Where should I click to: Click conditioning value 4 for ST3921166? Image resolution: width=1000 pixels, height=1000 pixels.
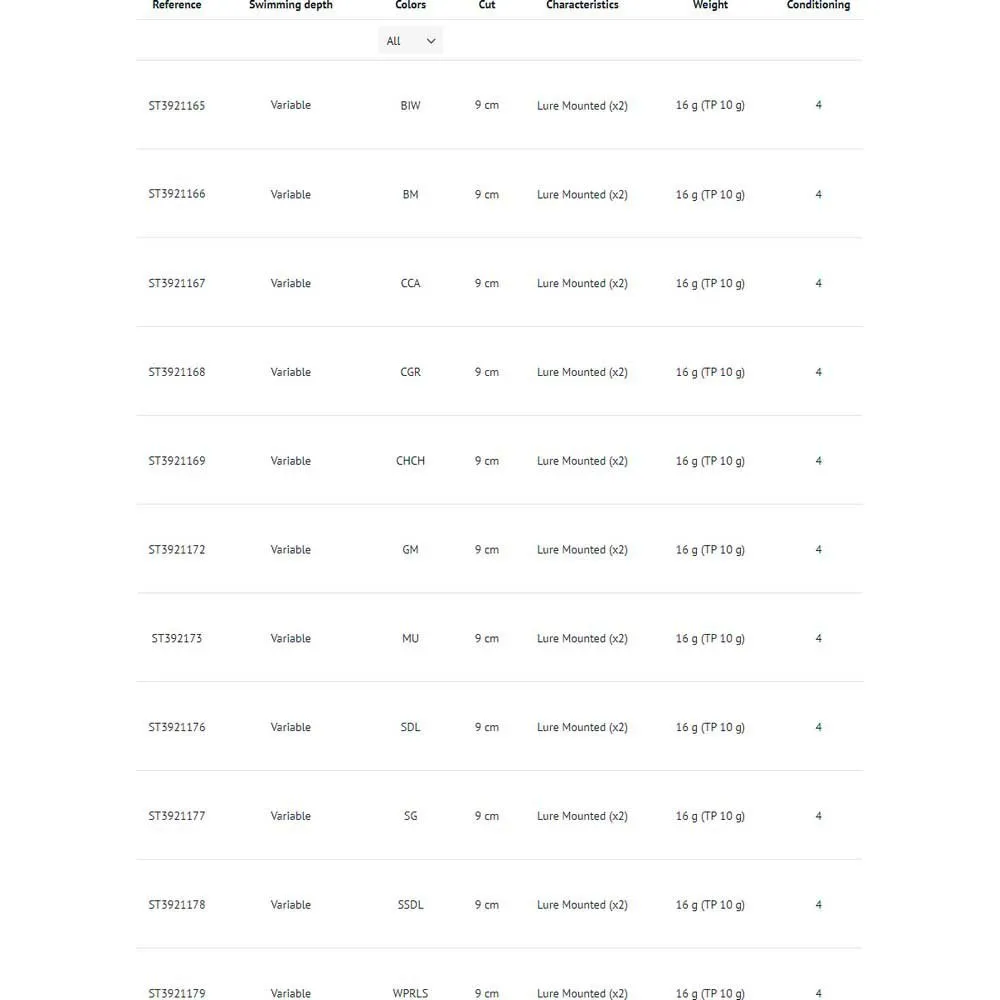[818, 194]
